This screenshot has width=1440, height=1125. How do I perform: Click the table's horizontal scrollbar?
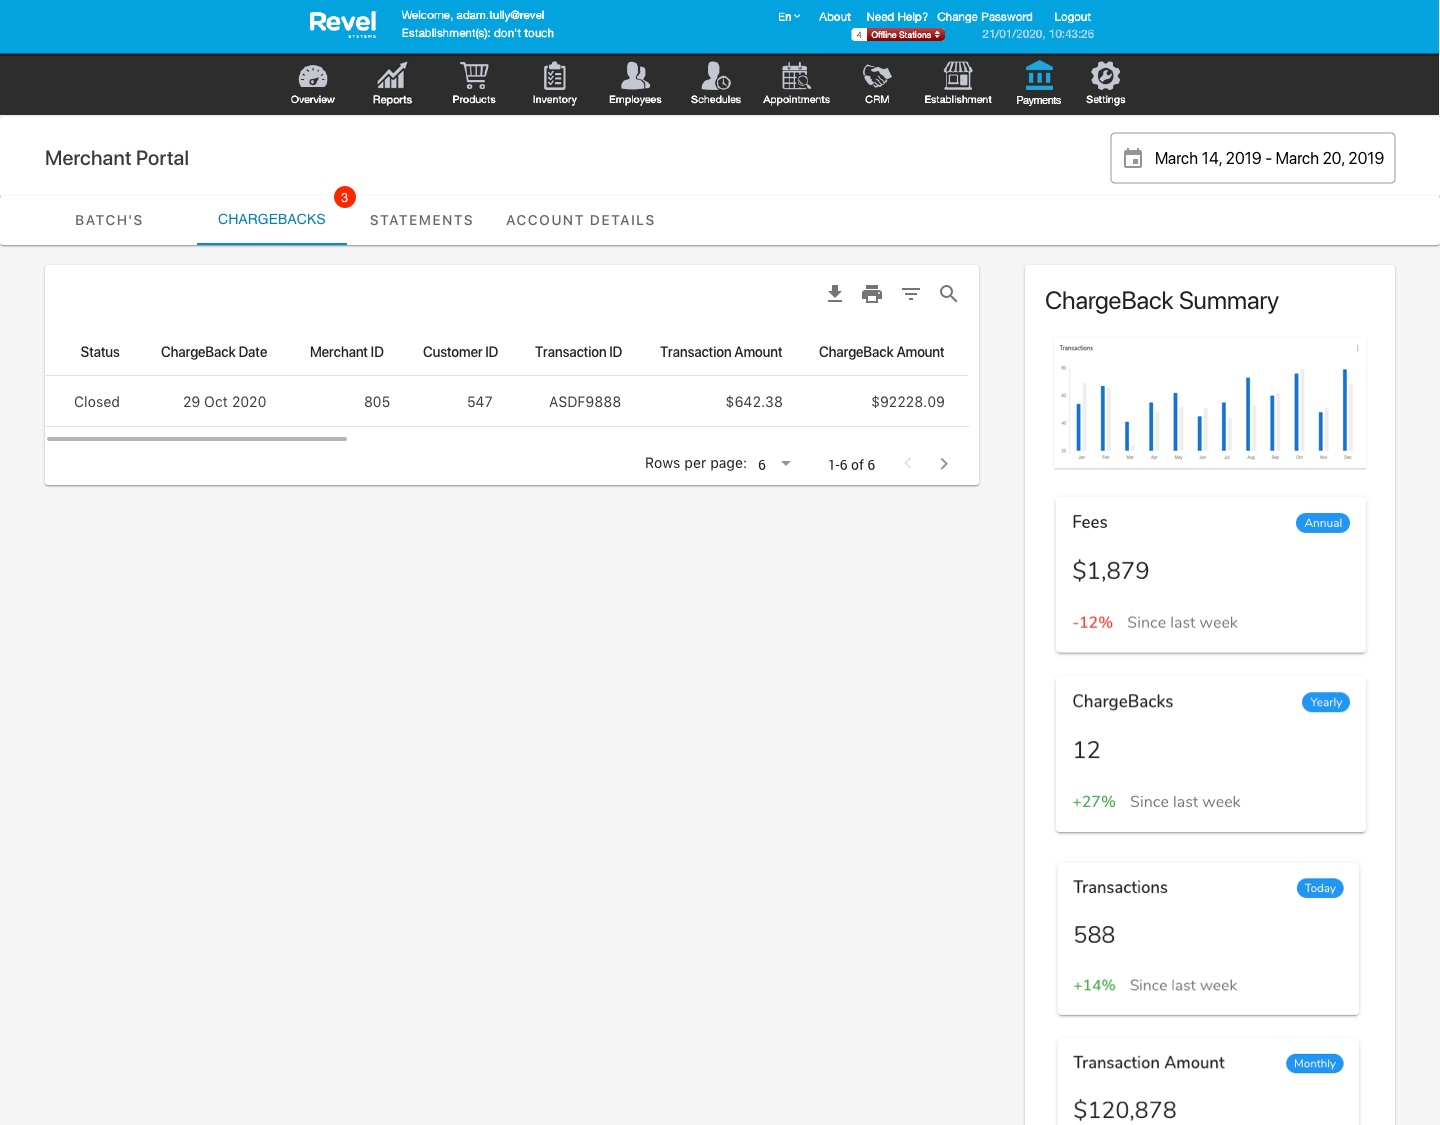coord(197,438)
